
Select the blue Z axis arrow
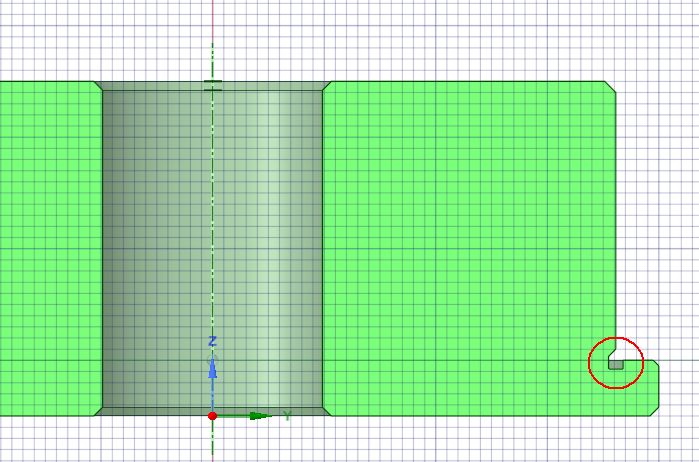pyautogui.click(x=212, y=372)
